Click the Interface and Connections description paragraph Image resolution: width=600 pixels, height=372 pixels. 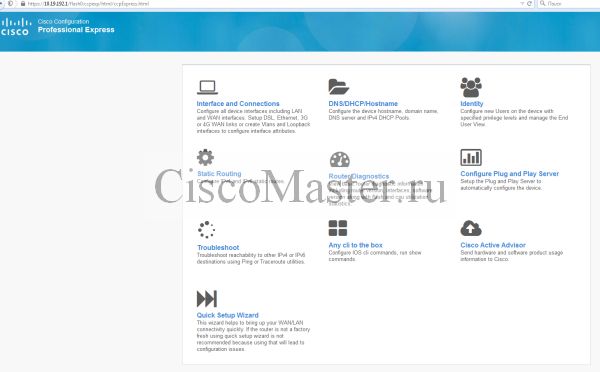coord(253,121)
